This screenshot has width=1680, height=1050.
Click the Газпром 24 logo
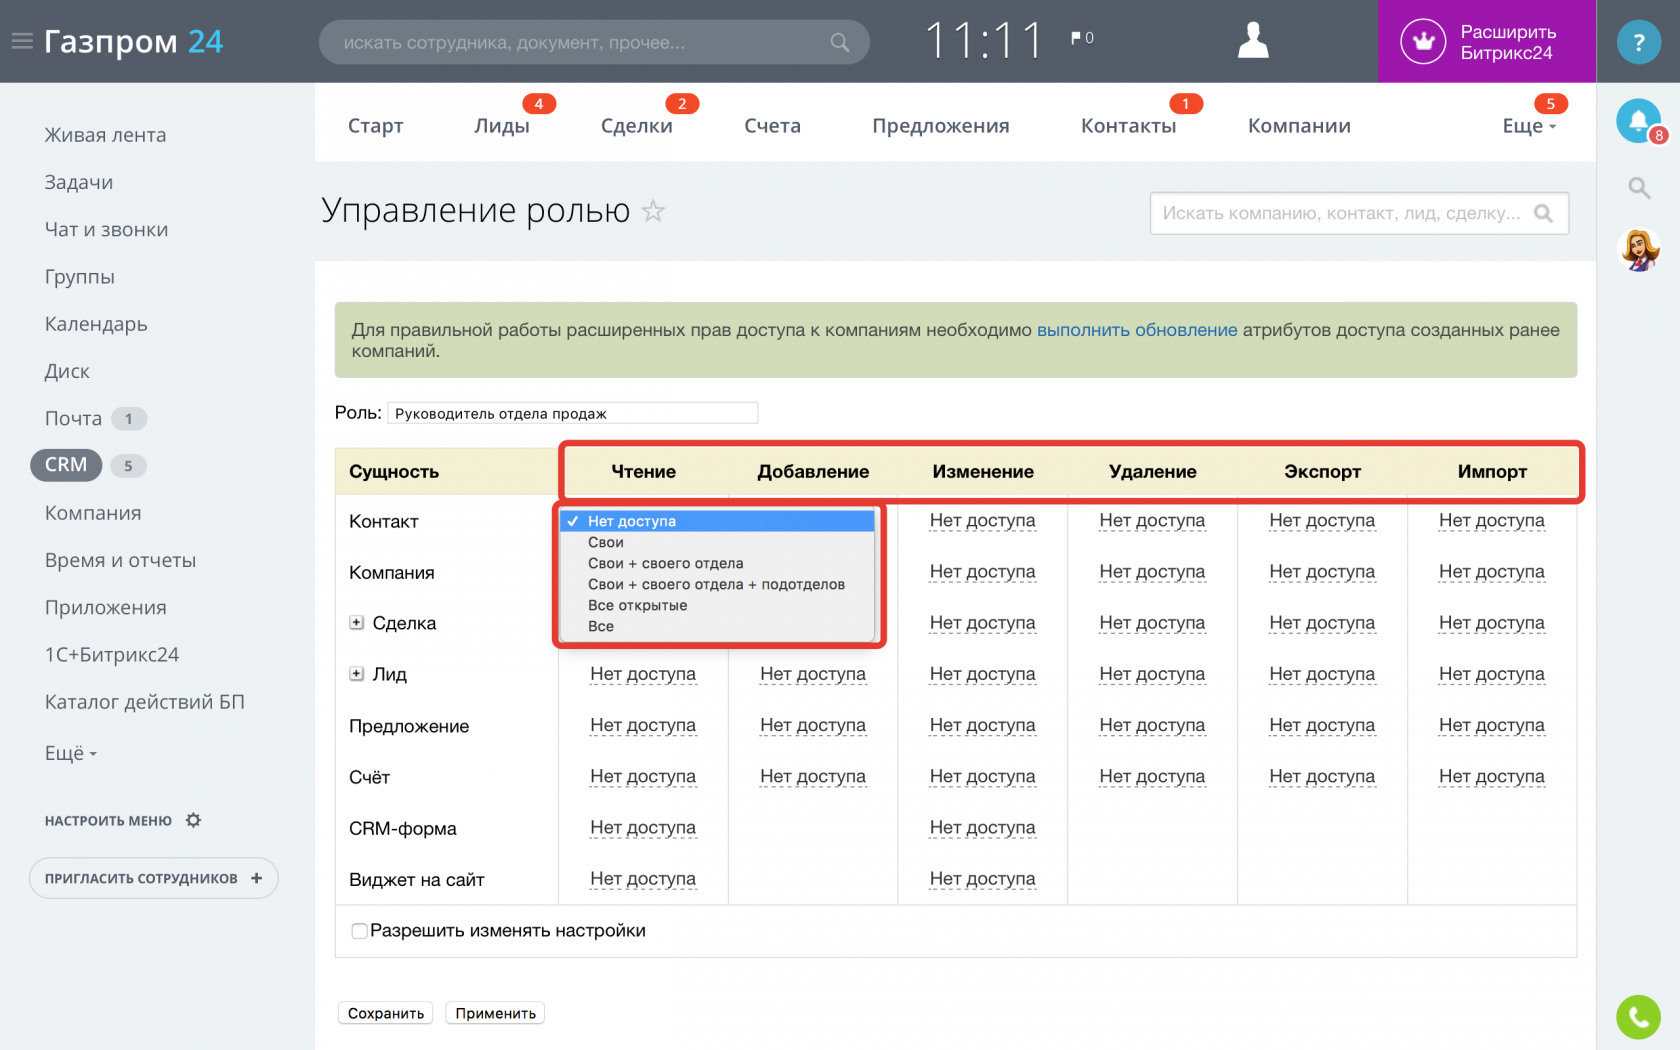click(133, 41)
